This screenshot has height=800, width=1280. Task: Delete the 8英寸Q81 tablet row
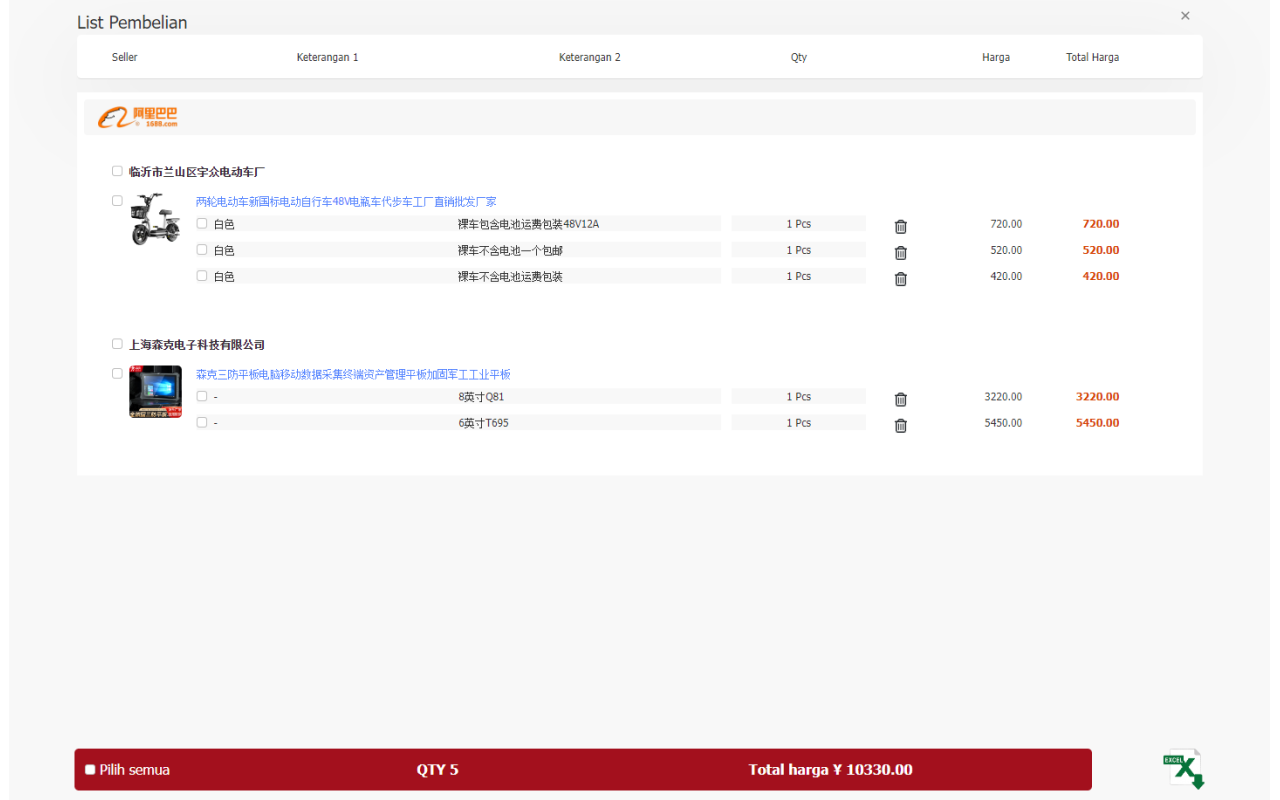click(x=900, y=398)
